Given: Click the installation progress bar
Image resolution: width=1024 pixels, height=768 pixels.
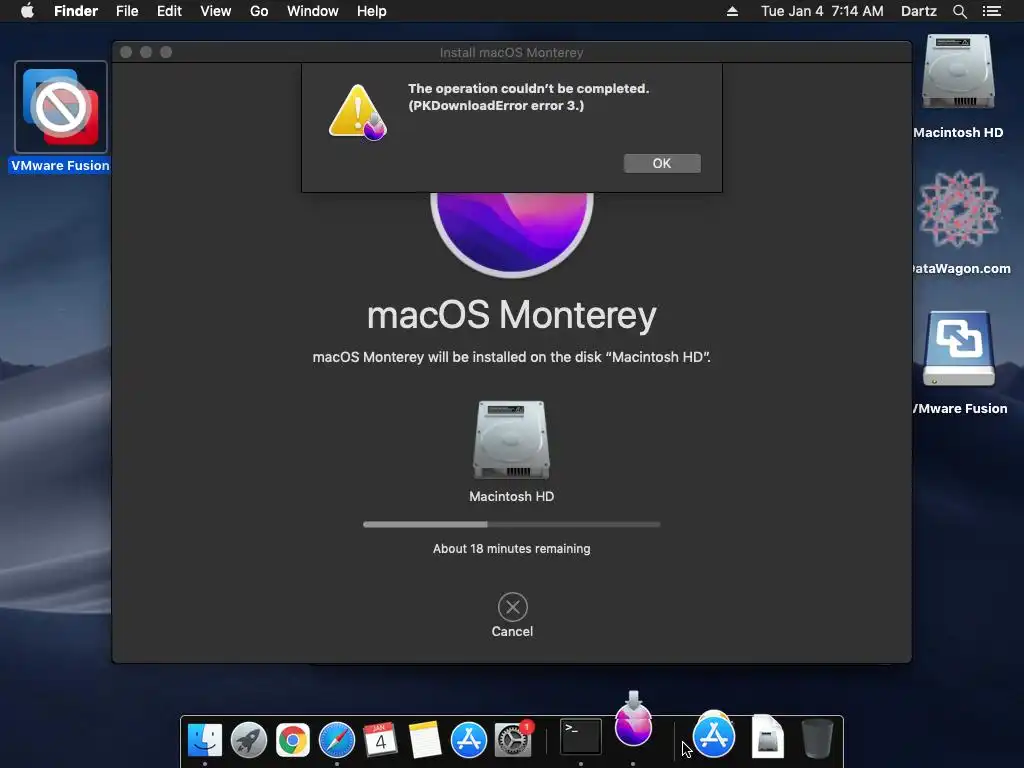Looking at the screenshot, I should point(511,524).
